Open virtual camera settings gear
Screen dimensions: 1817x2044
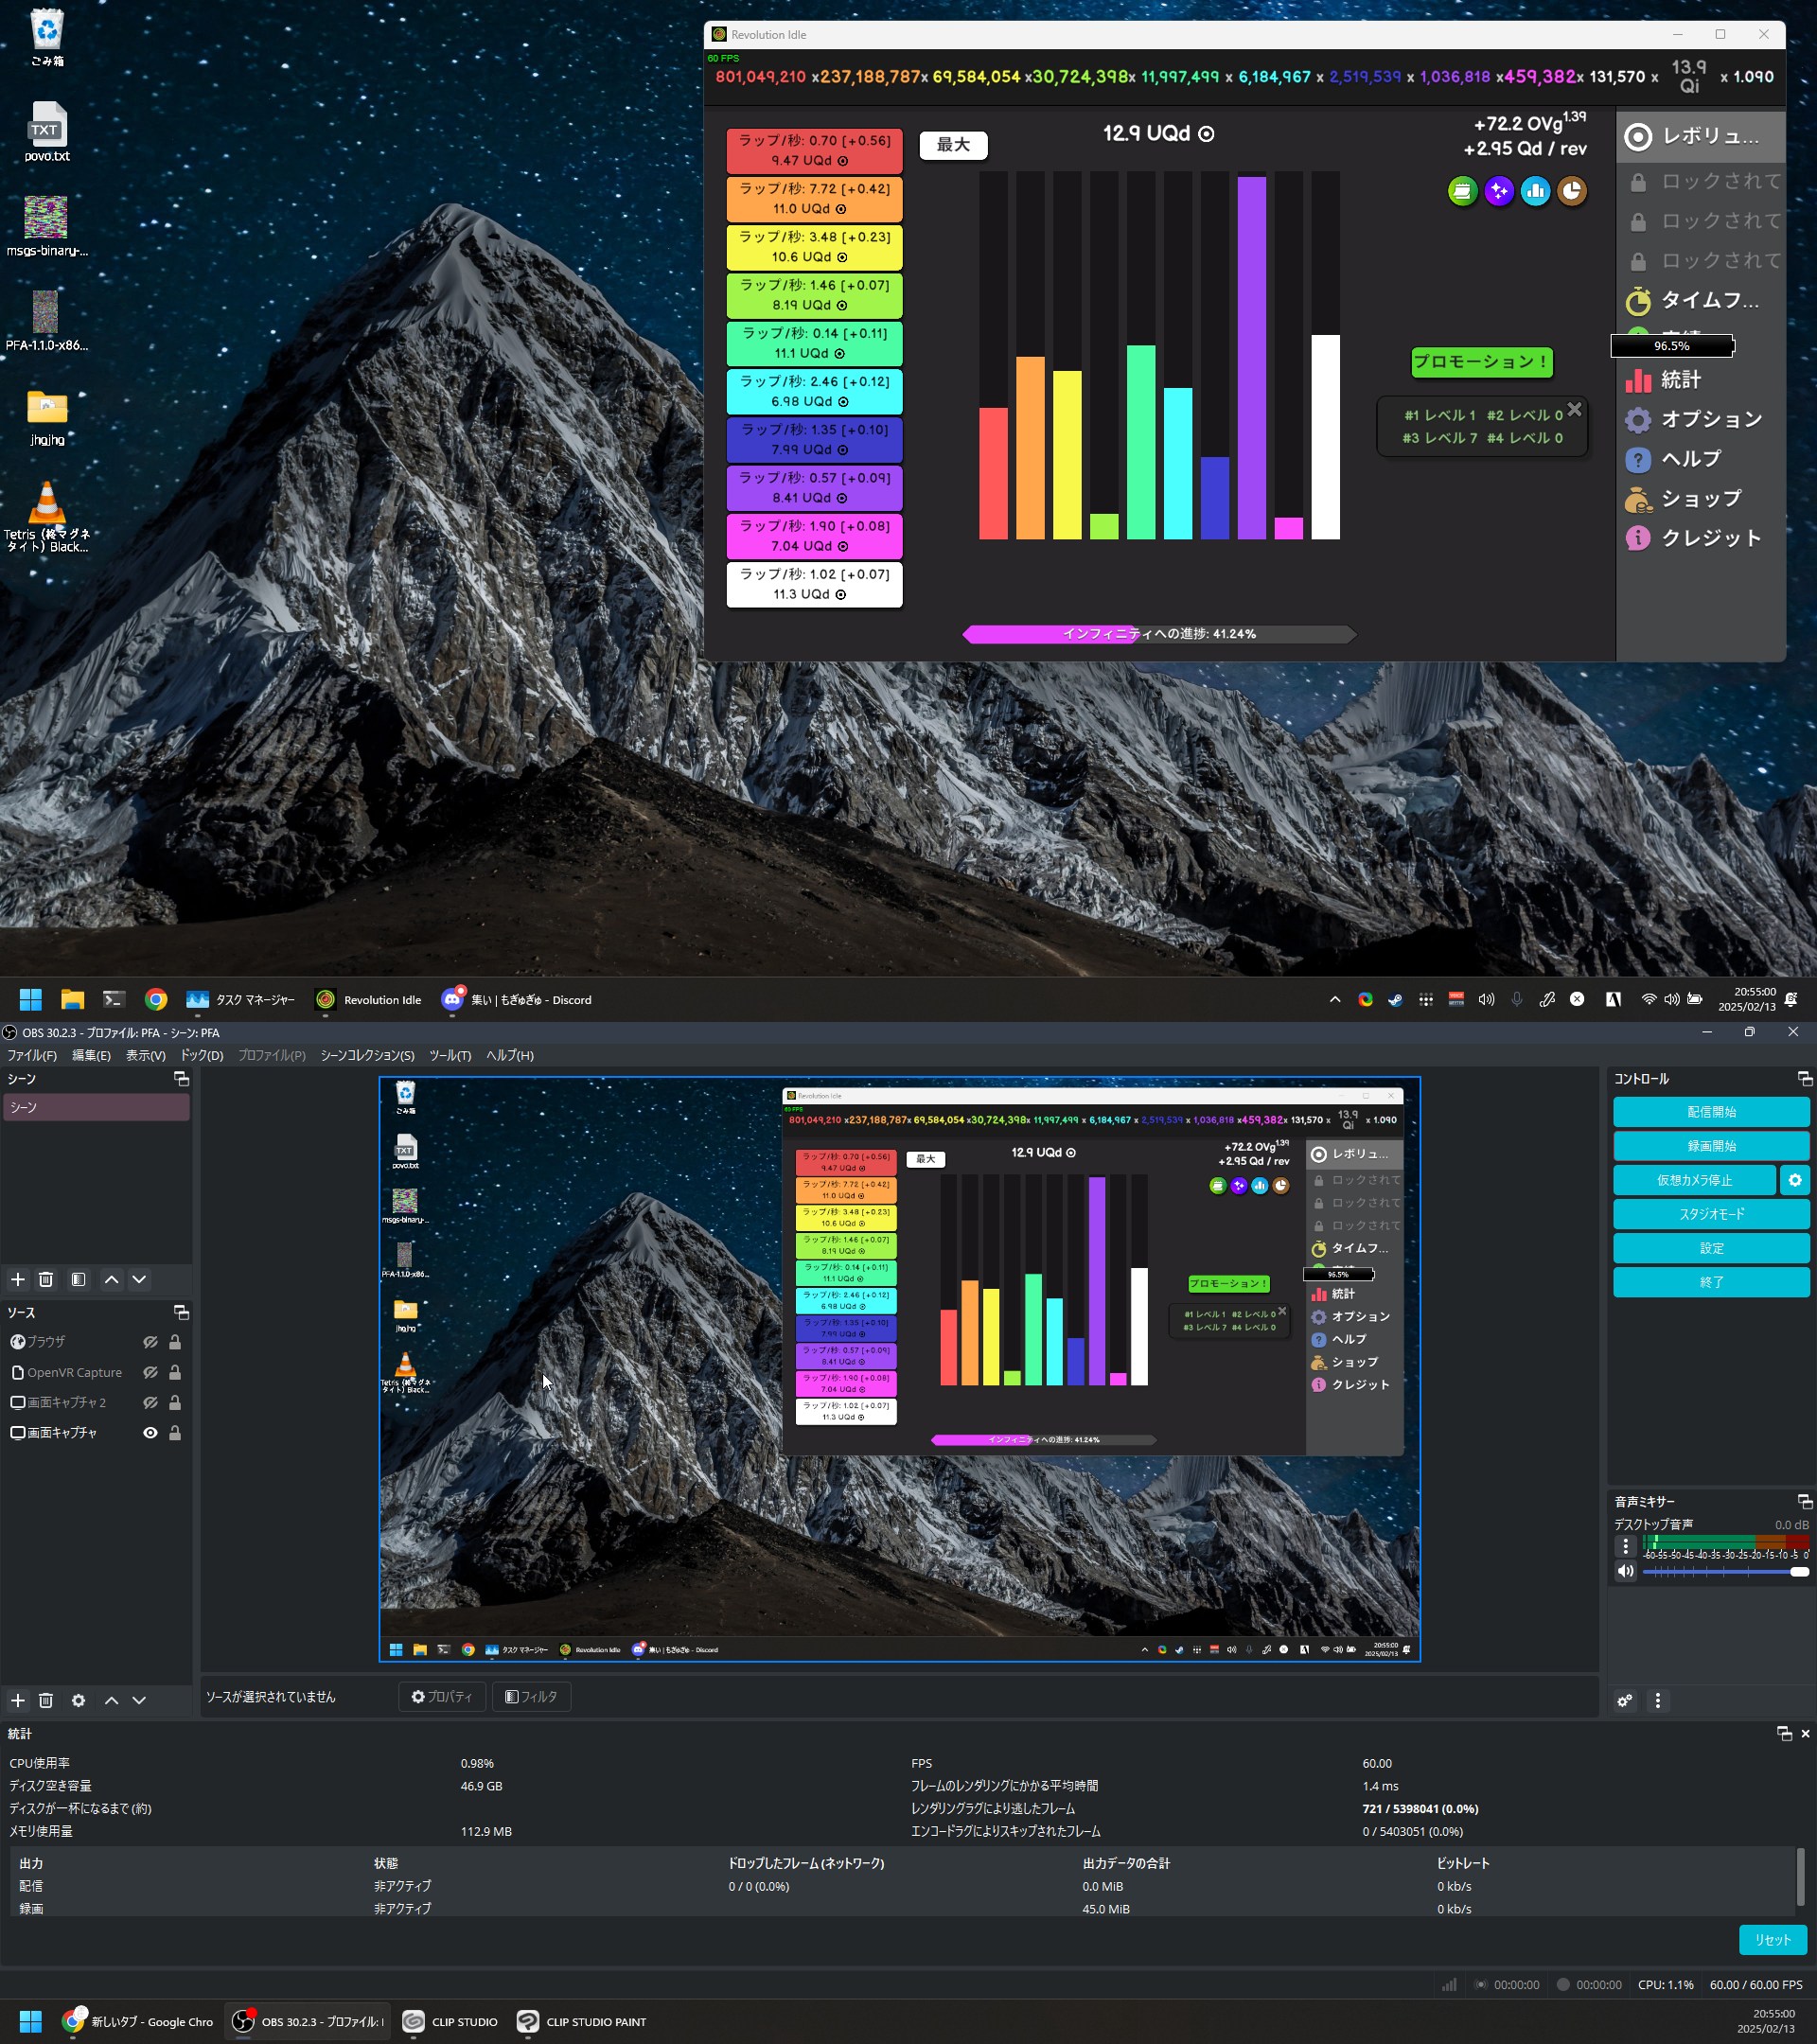[1794, 1180]
